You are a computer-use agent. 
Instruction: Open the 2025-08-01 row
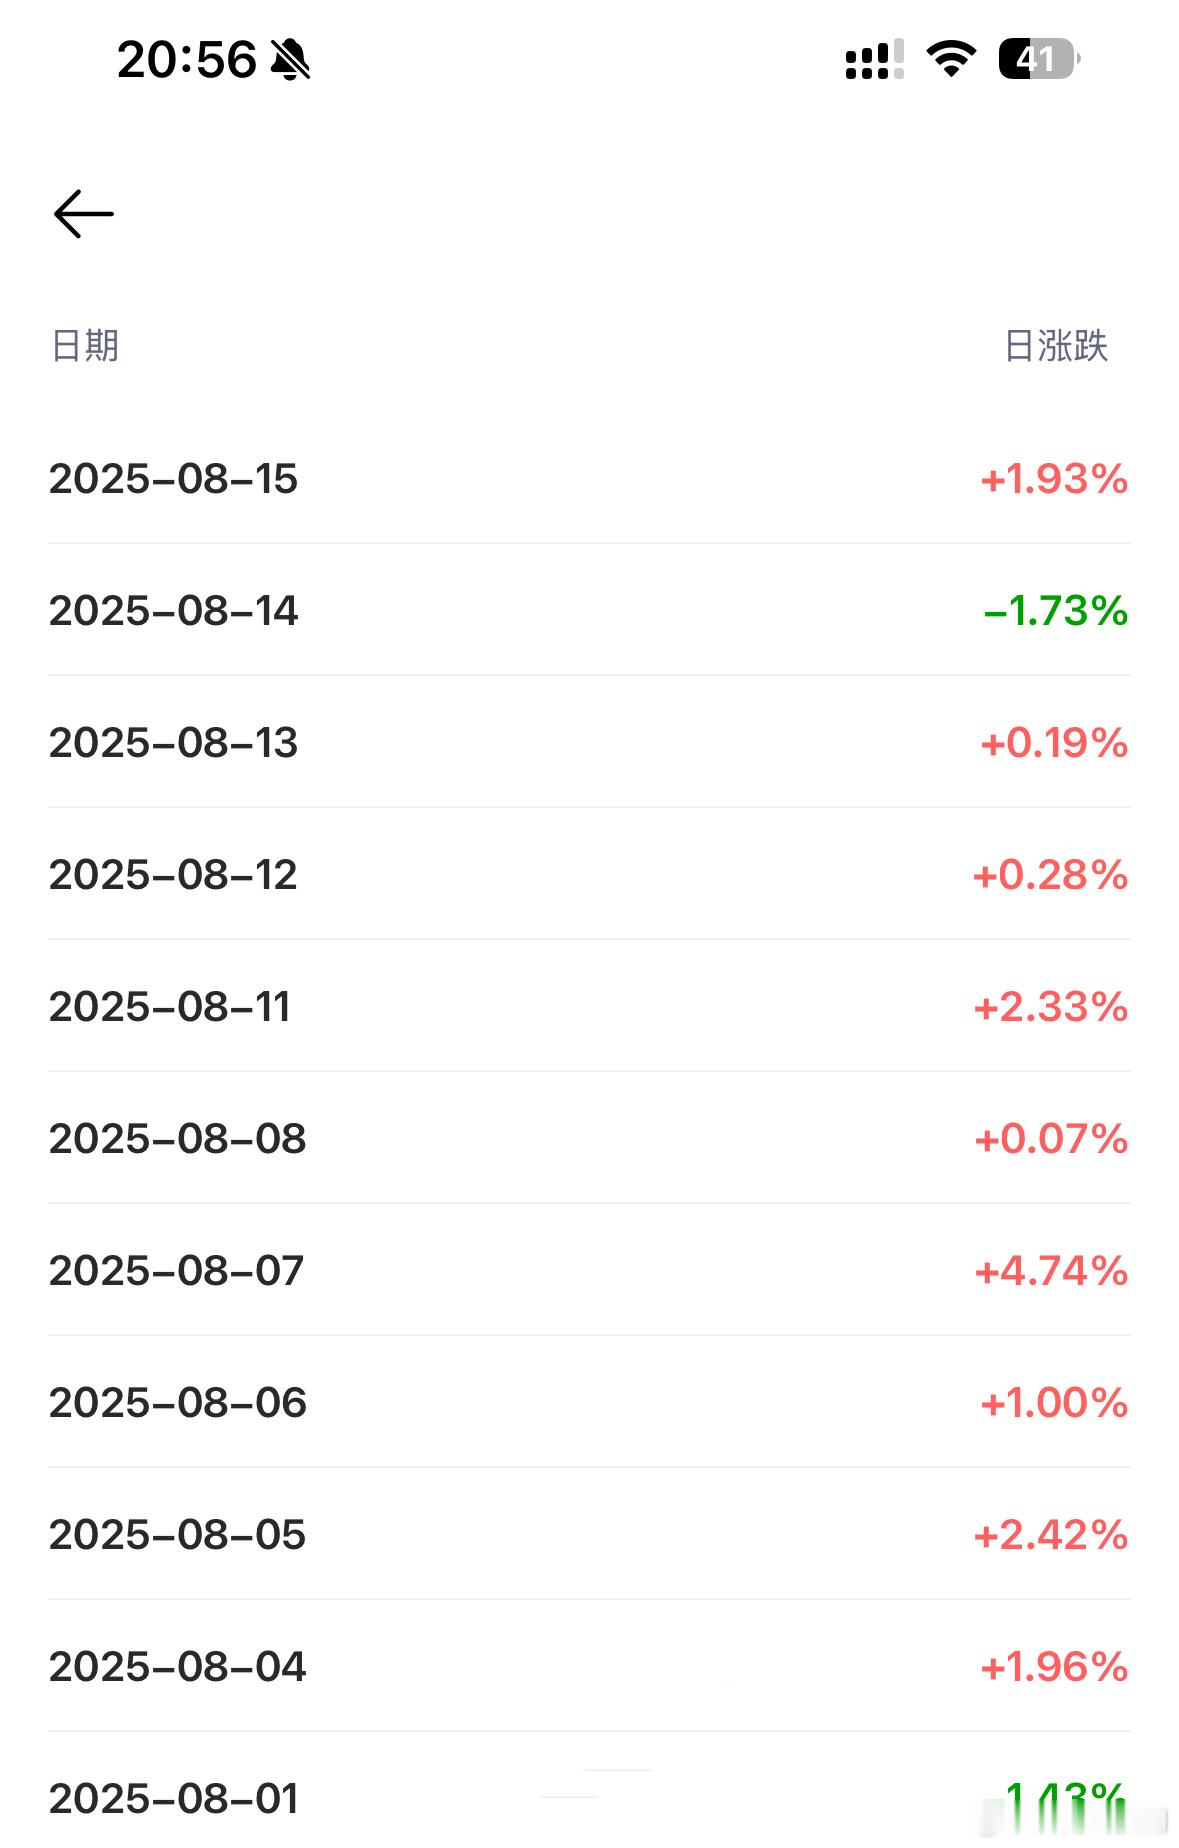point(589,1791)
